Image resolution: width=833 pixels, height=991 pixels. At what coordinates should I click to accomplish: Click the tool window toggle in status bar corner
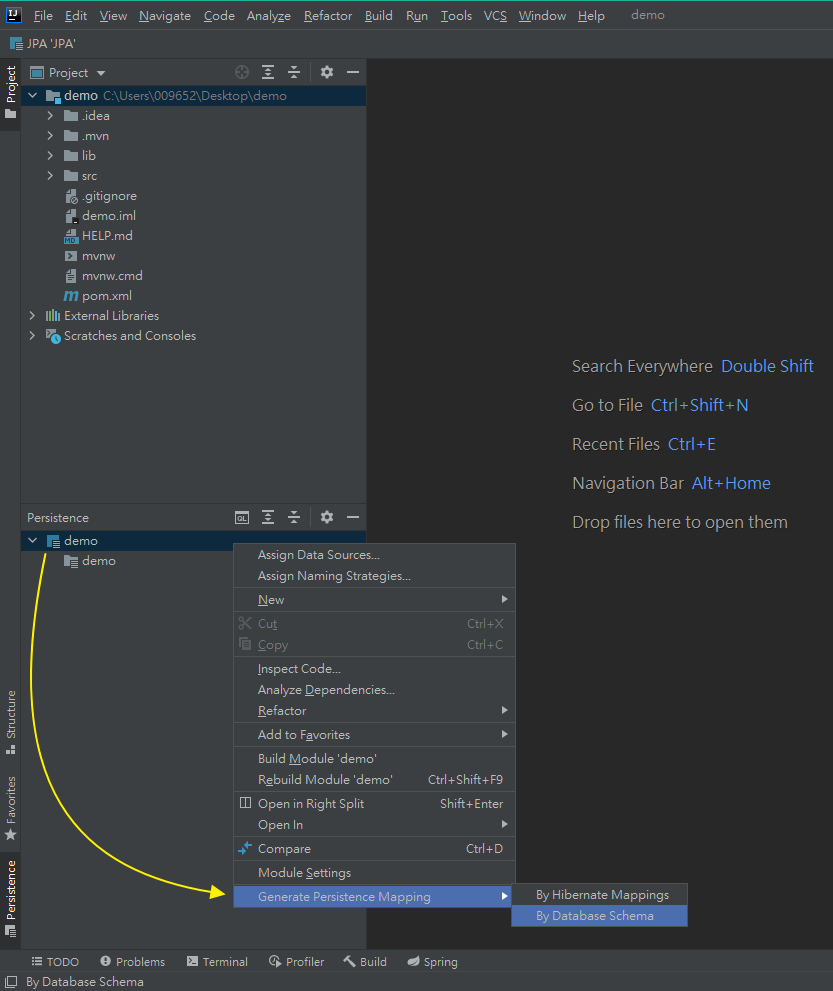tap(11, 982)
